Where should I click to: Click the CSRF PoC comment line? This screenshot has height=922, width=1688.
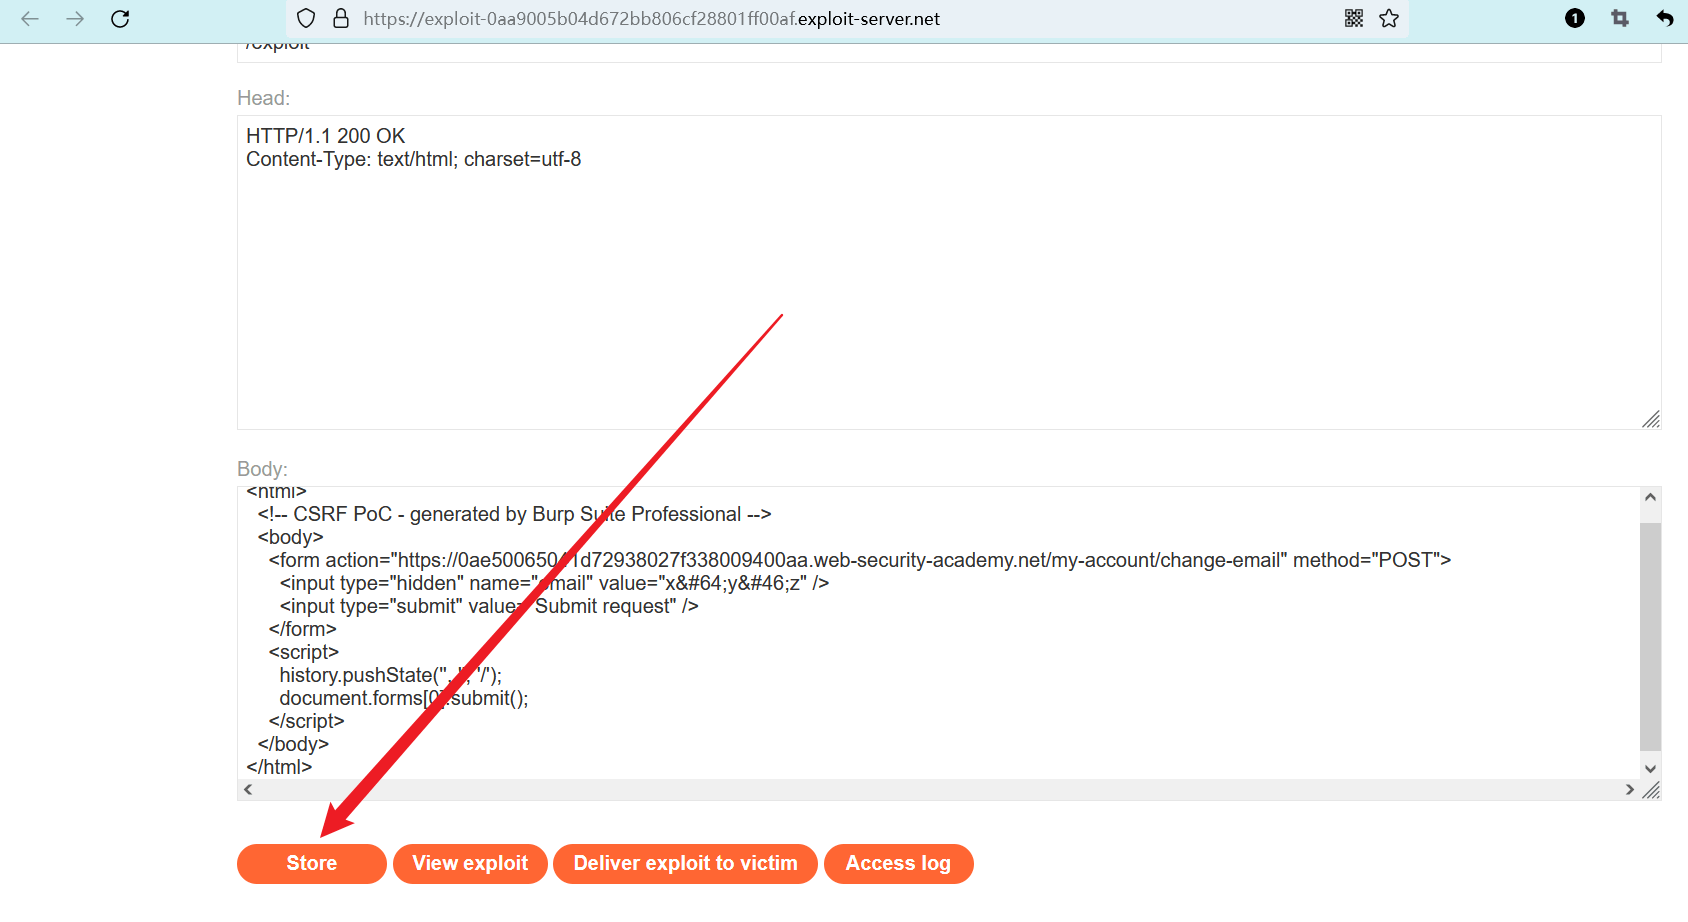pos(514,514)
